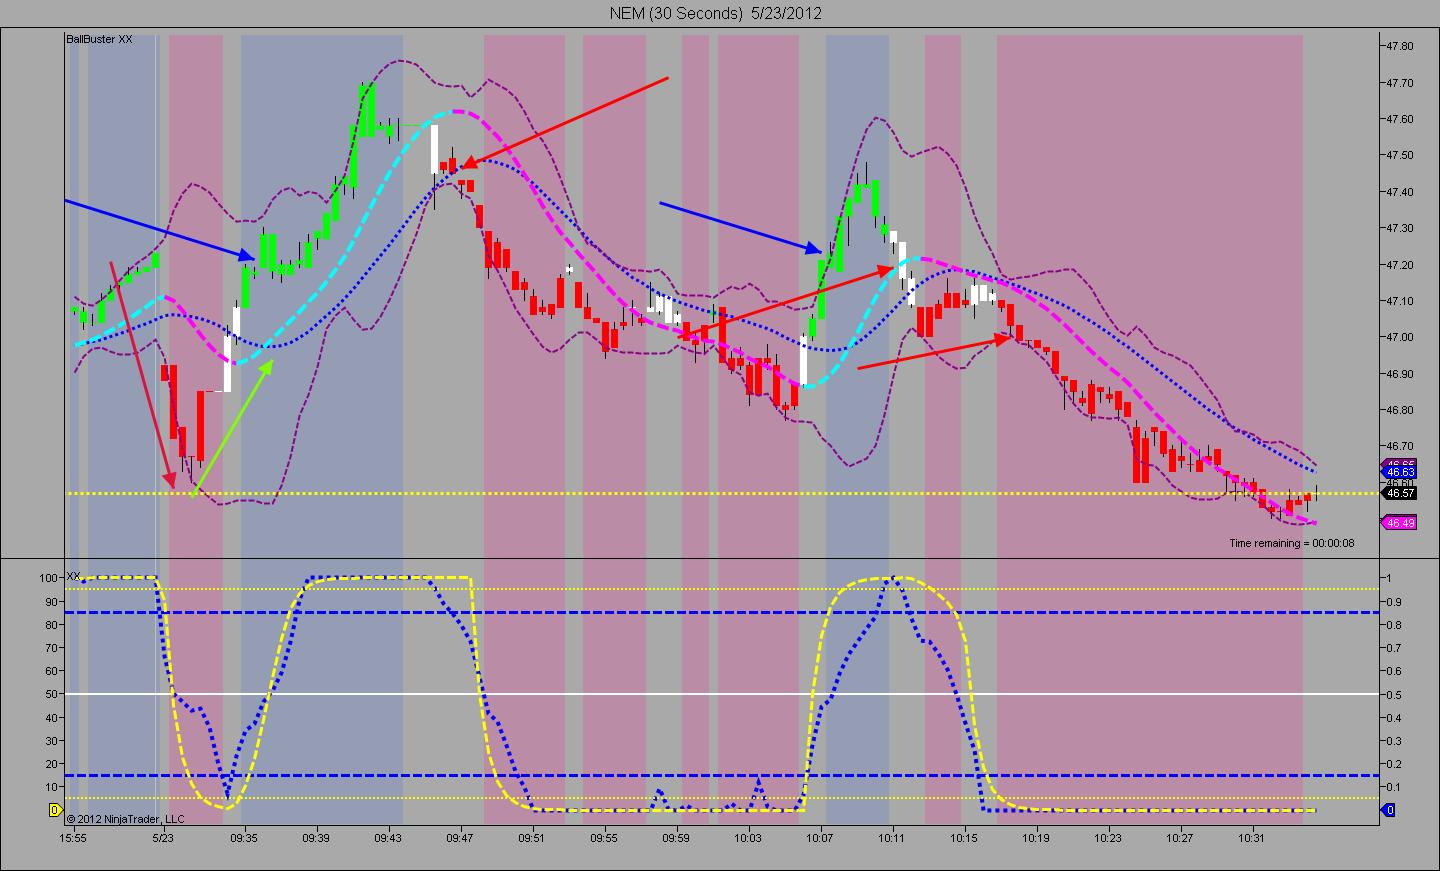Image resolution: width=1440 pixels, height=871 pixels.
Task: Click the 50 level on oscillator left axis
Action: pos(52,694)
